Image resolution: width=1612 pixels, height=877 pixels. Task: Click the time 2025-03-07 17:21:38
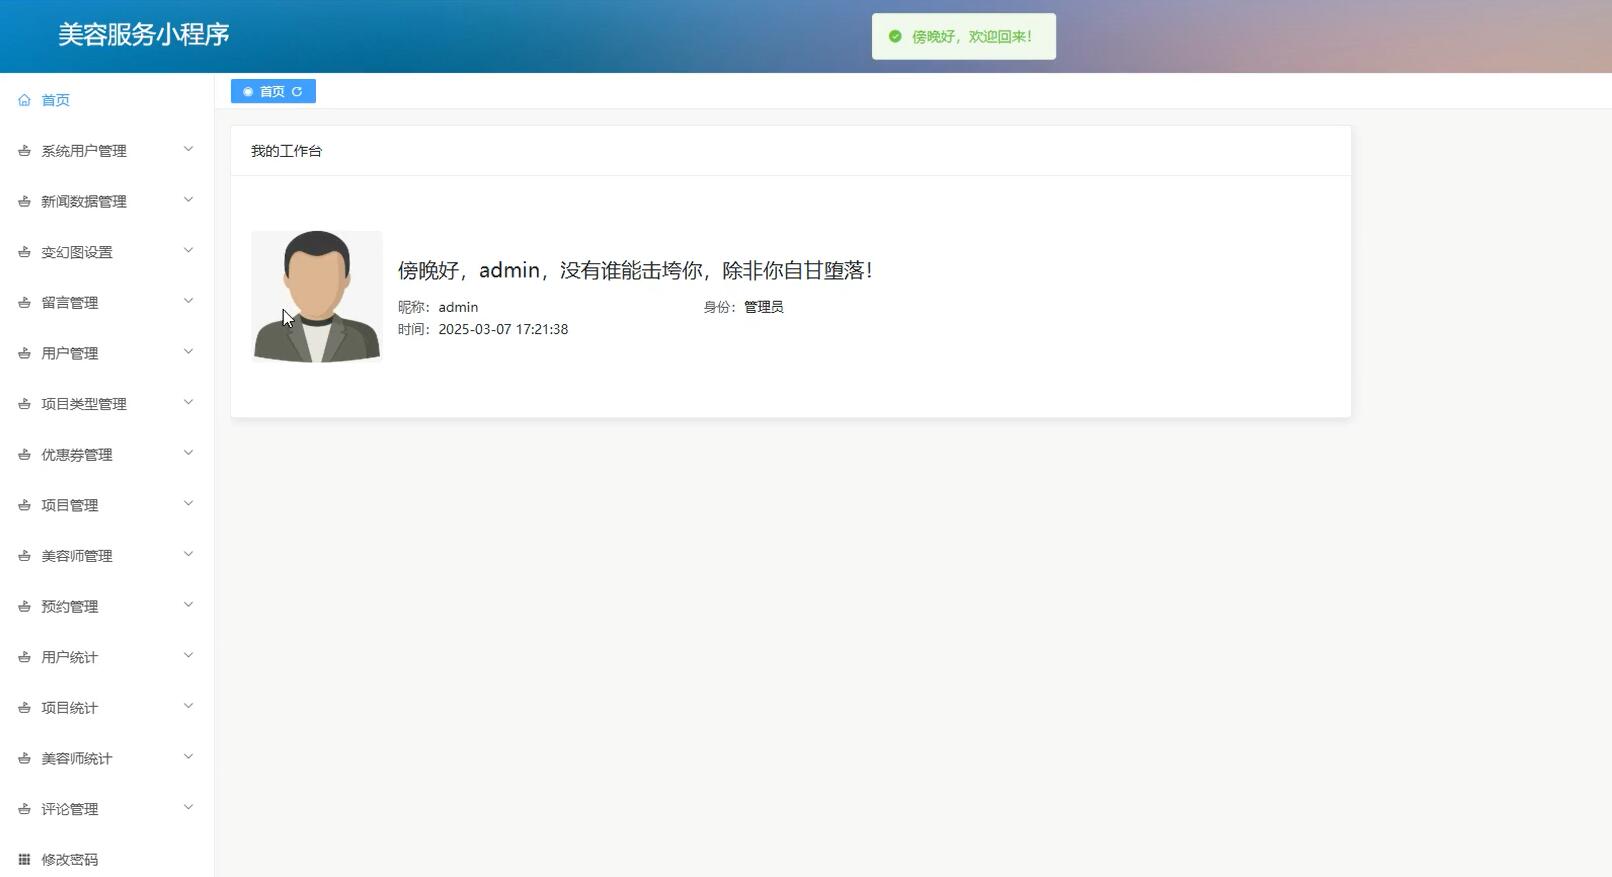[503, 329]
